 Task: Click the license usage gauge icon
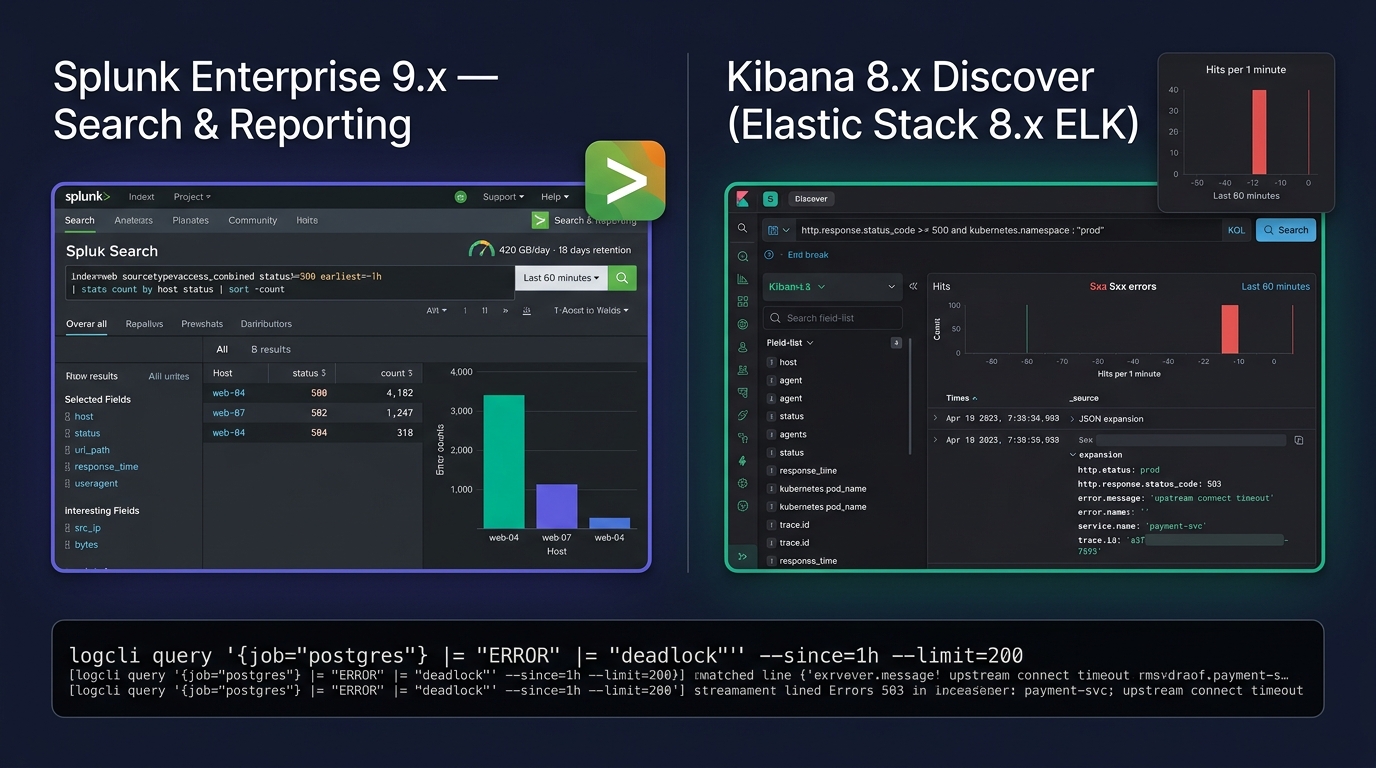(x=481, y=249)
